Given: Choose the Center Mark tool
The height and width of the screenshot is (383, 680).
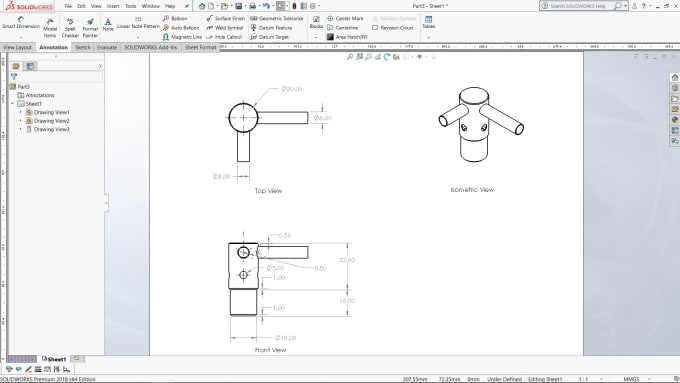Looking at the screenshot, I should point(345,18).
